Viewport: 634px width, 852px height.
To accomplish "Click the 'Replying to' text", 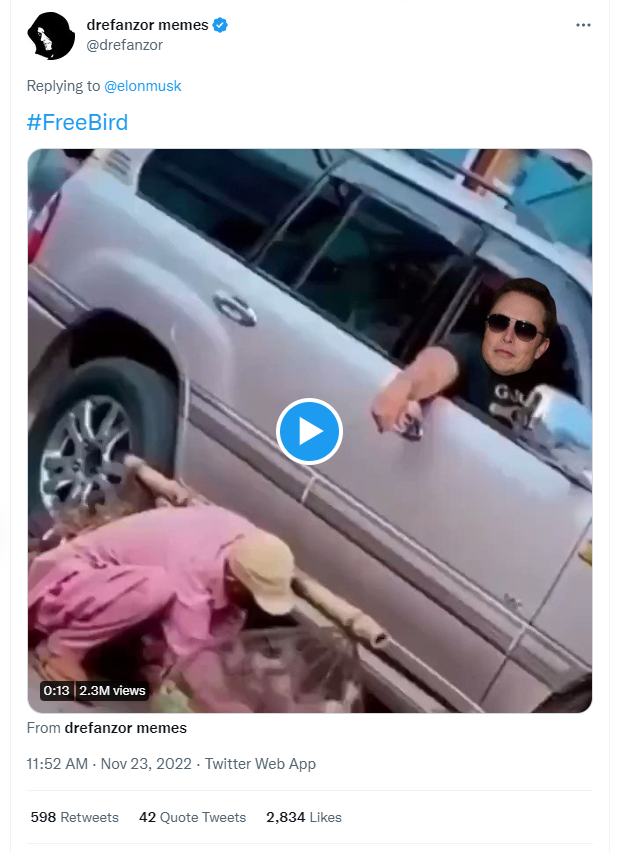I will pos(64,86).
